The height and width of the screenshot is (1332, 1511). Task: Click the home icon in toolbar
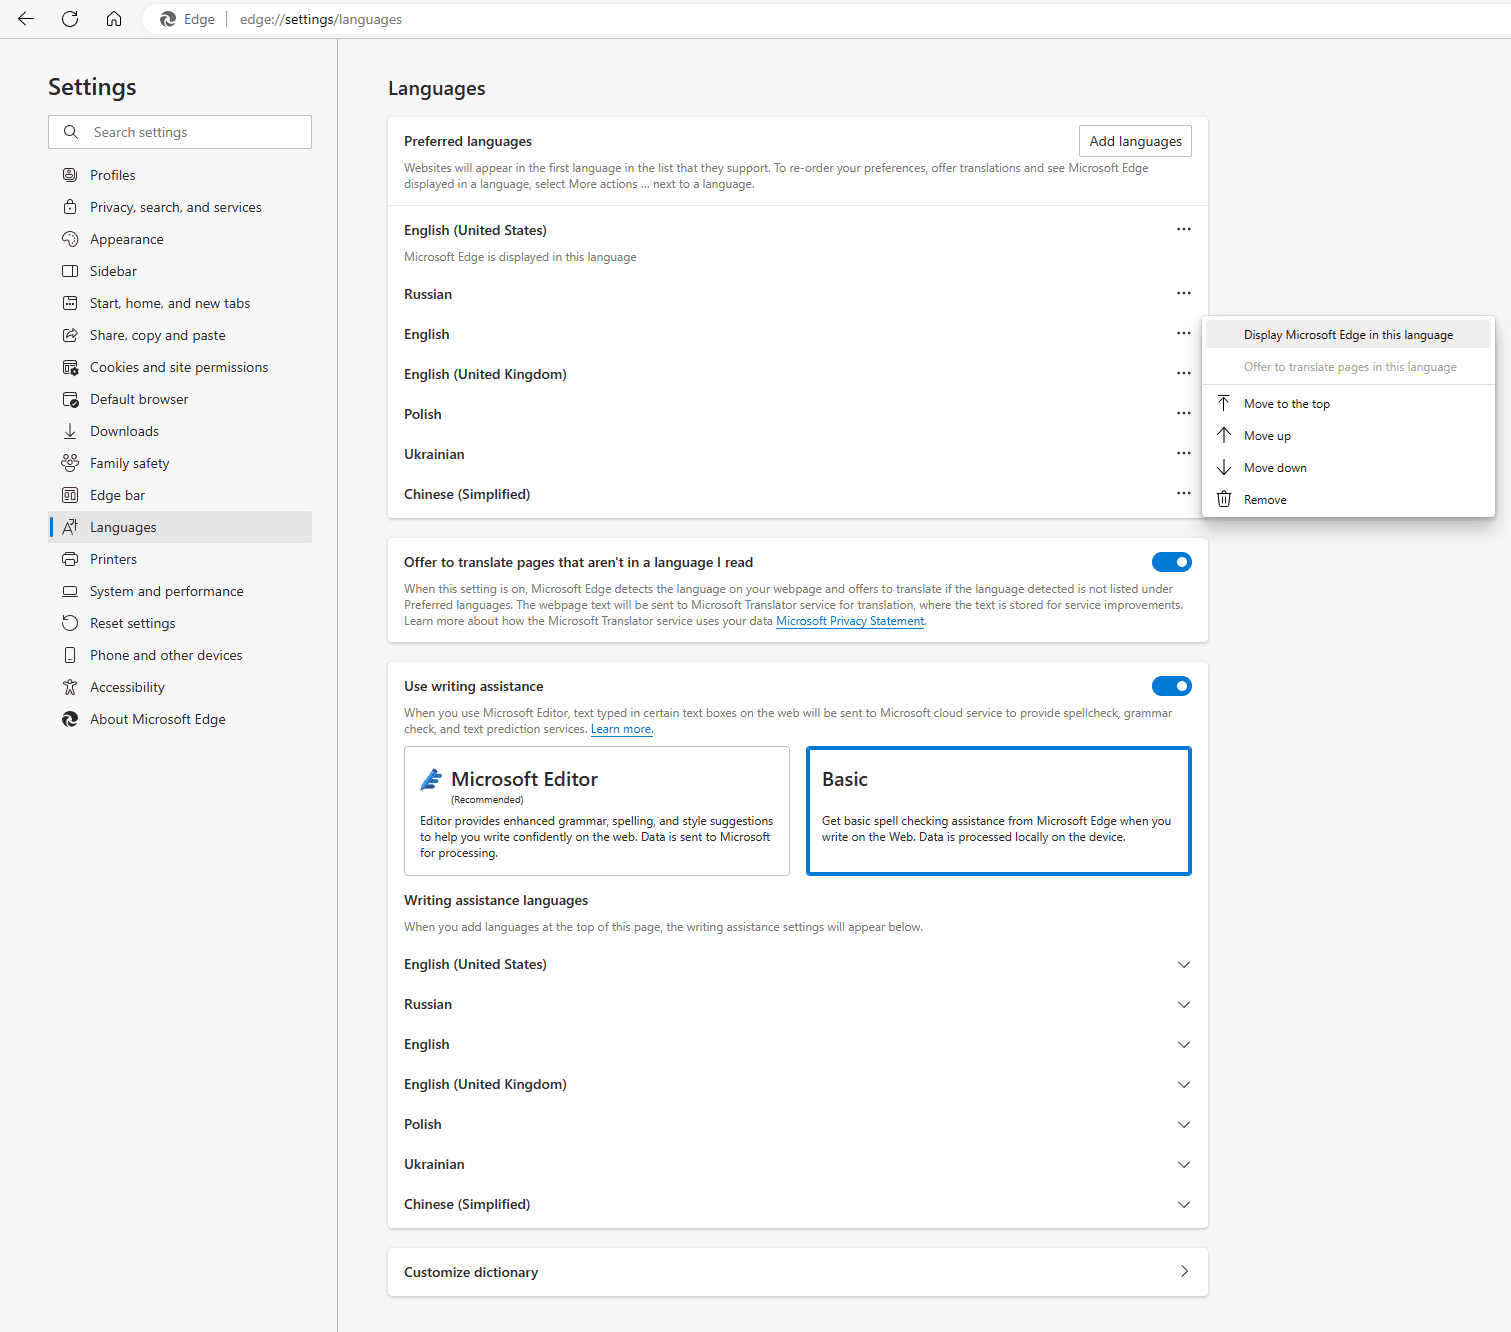point(114,19)
